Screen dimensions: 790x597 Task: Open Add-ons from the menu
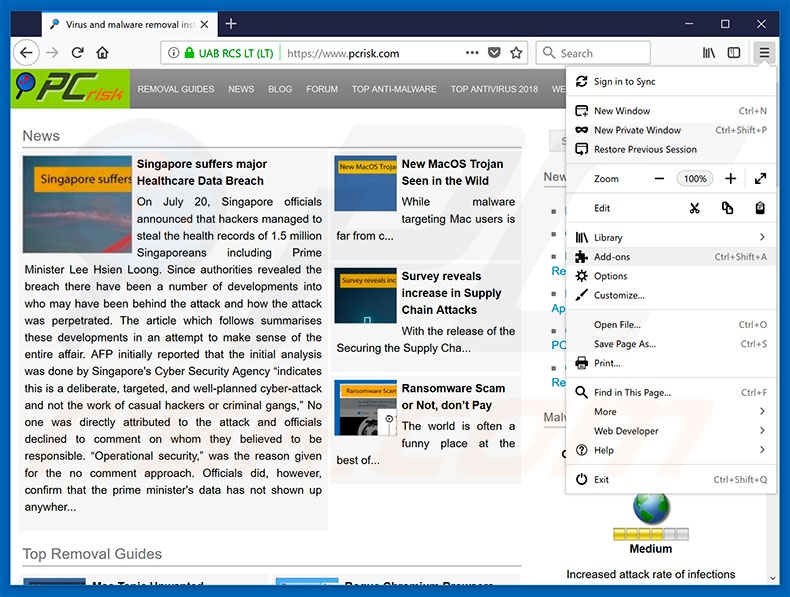coord(612,257)
